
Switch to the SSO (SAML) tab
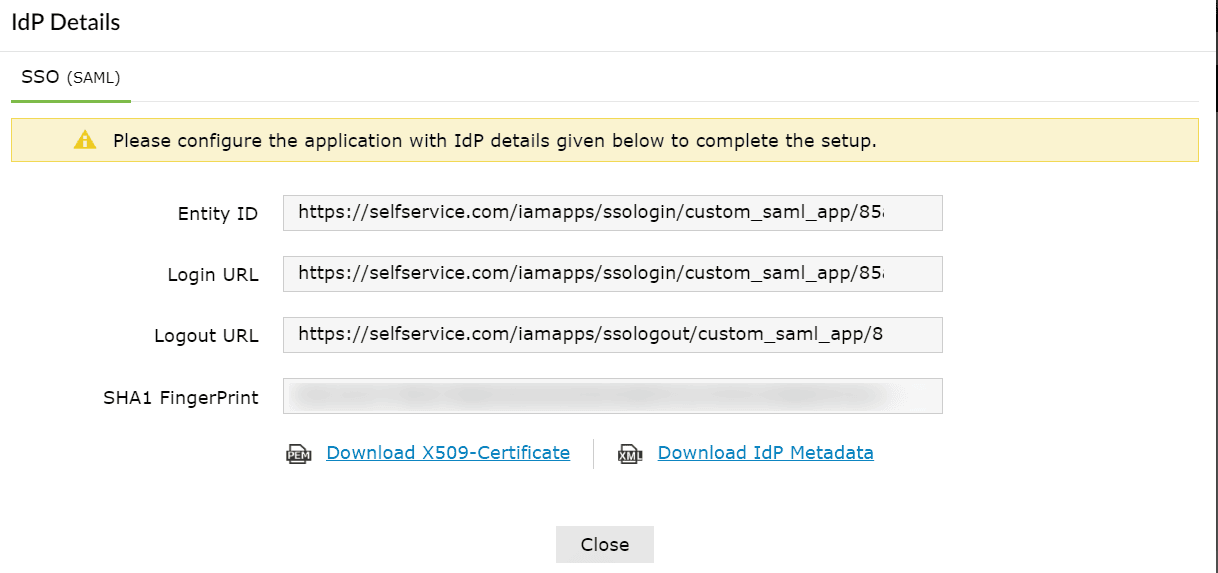pos(70,77)
